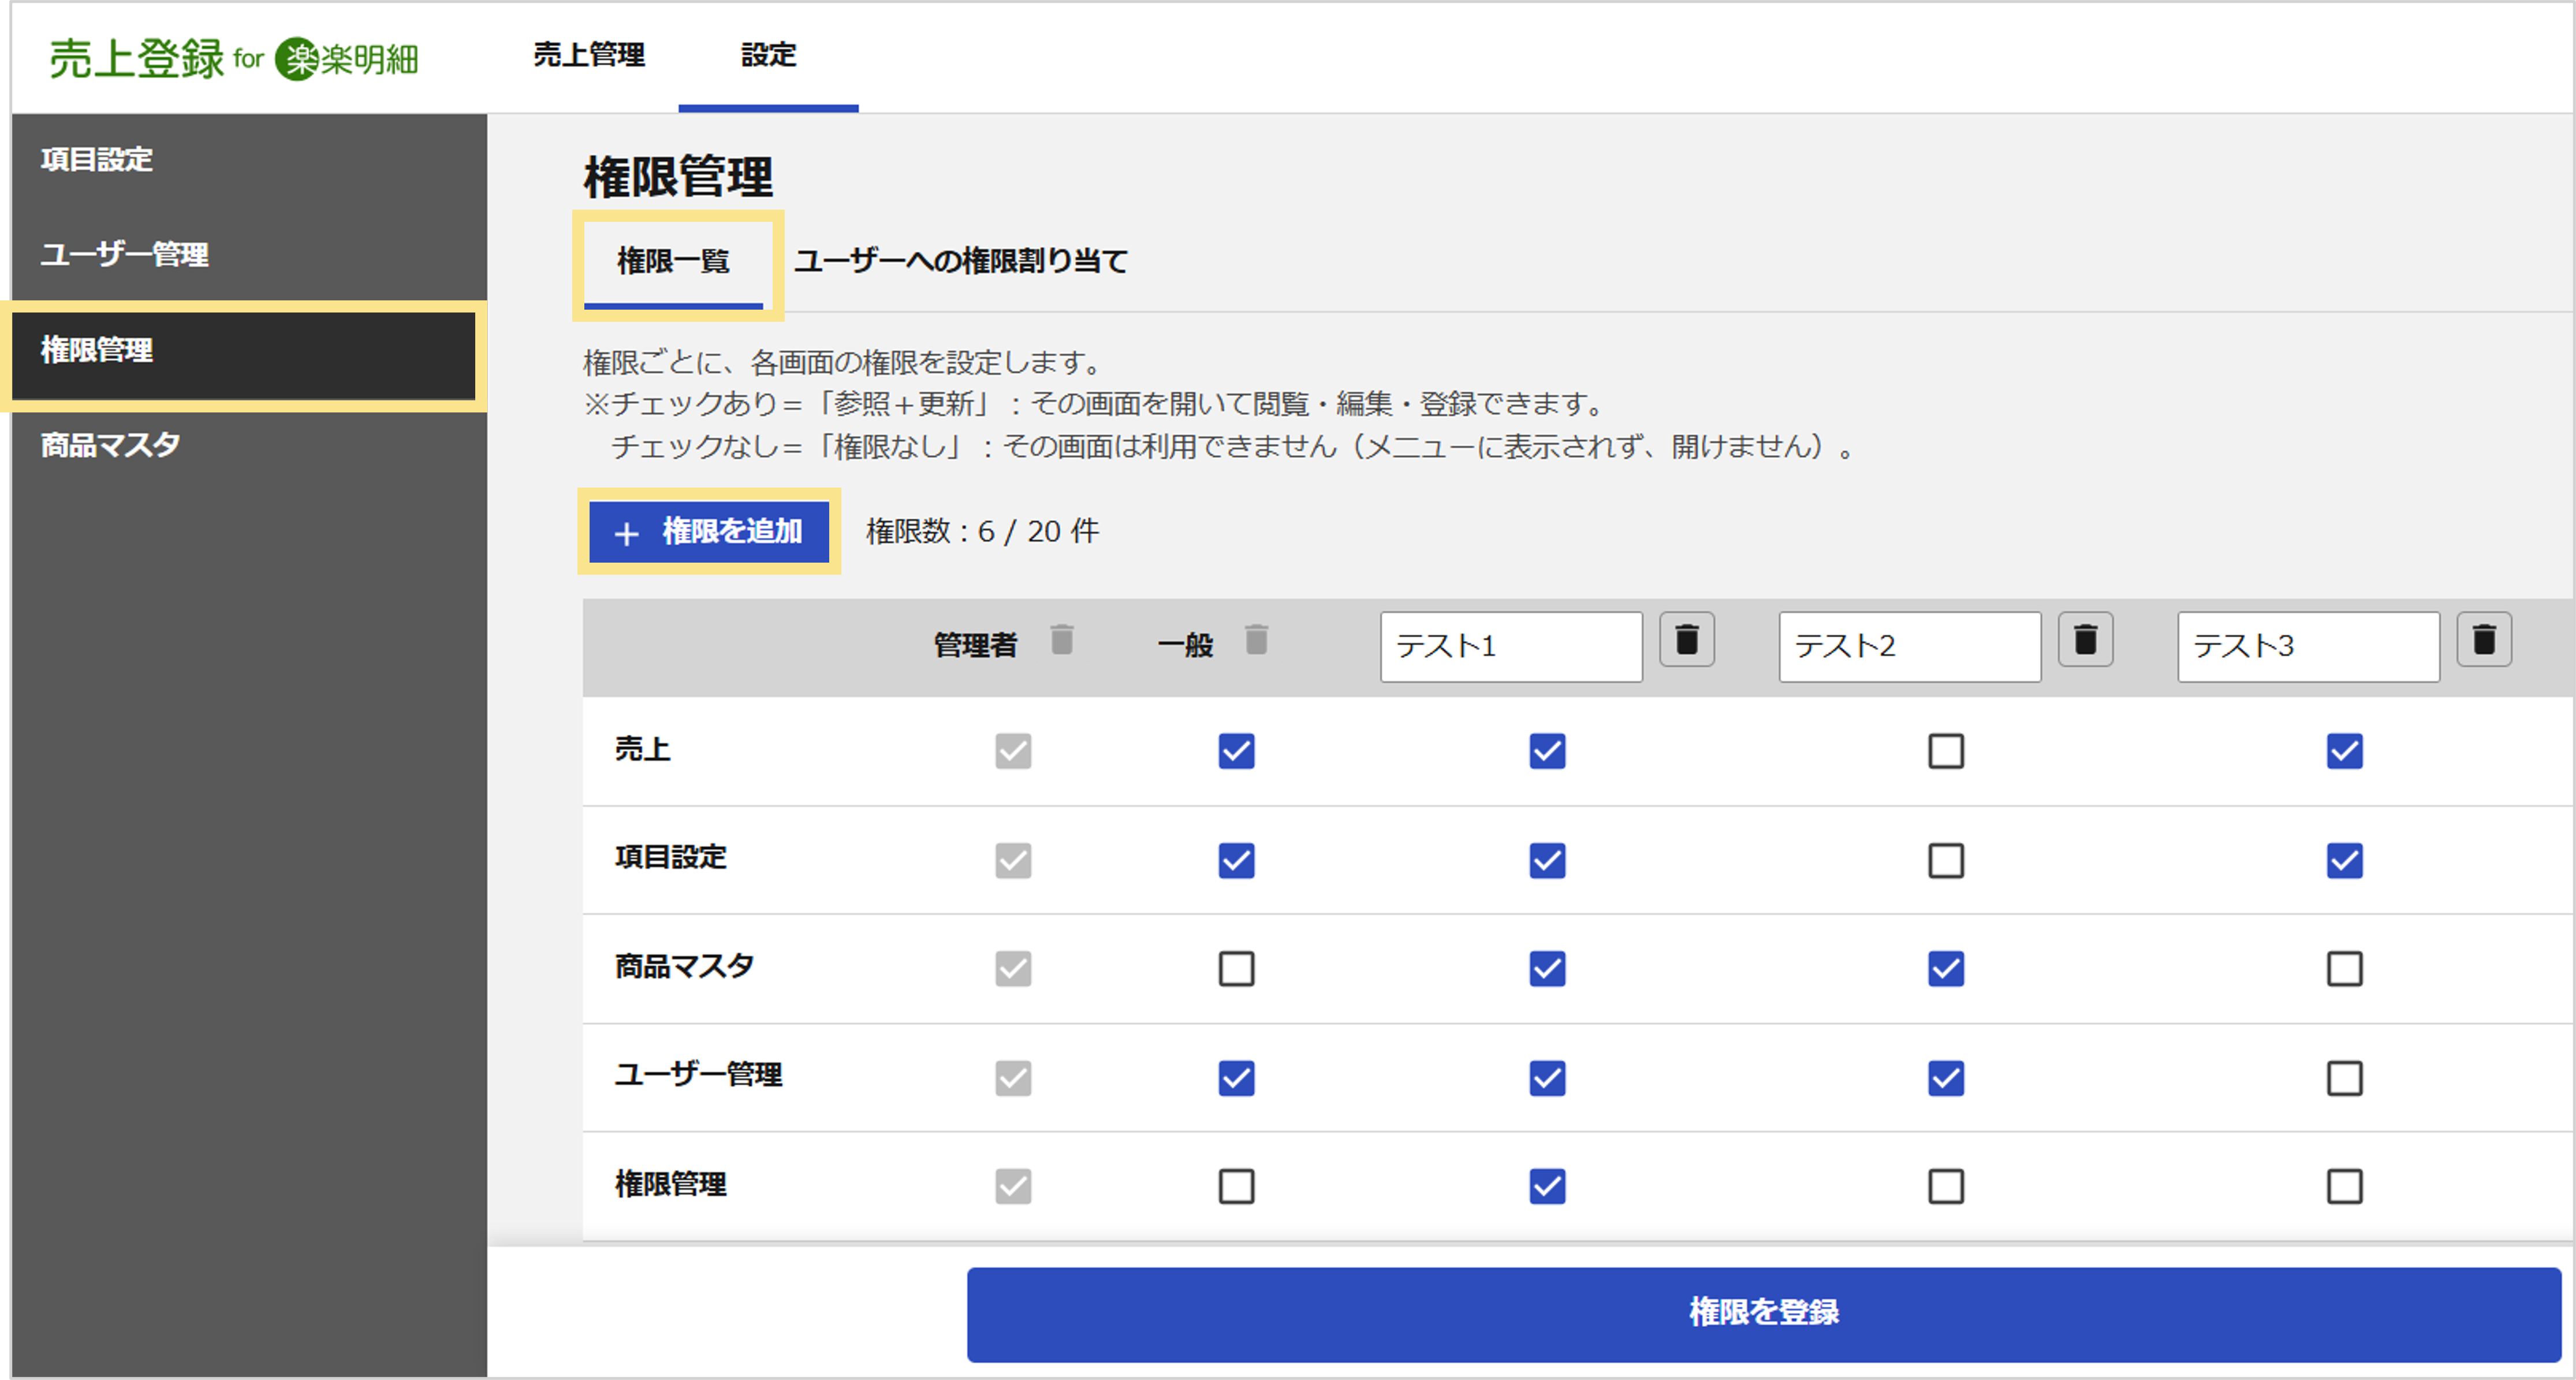Click the 権限管理 row label in table
Viewport: 2576px width, 1380px height.
point(670,1185)
